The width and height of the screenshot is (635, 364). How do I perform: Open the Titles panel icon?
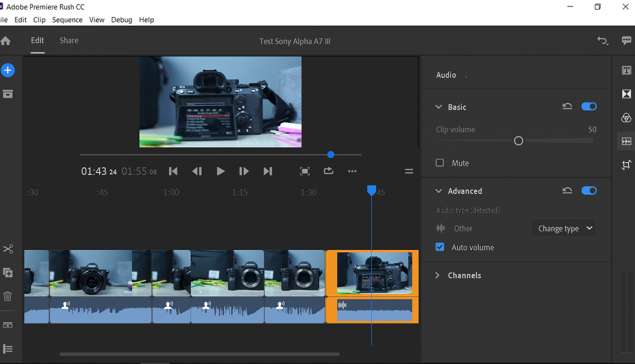click(x=626, y=70)
